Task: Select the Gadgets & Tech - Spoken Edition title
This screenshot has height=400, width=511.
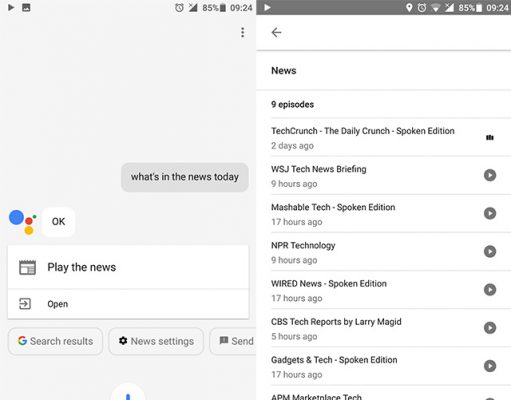Action: (x=334, y=360)
